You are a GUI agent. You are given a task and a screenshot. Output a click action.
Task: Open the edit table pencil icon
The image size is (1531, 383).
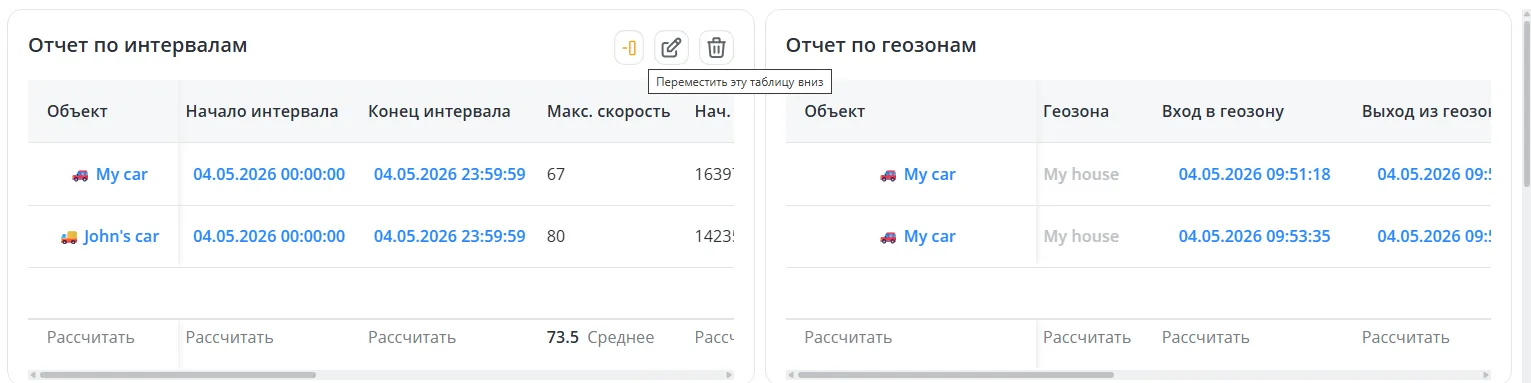click(672, 47)
